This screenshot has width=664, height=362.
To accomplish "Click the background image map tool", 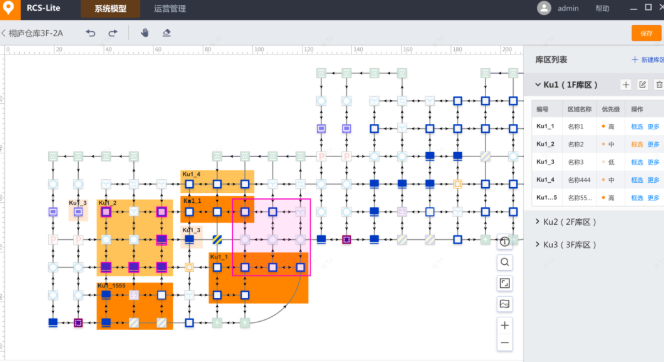I will 504,304.
